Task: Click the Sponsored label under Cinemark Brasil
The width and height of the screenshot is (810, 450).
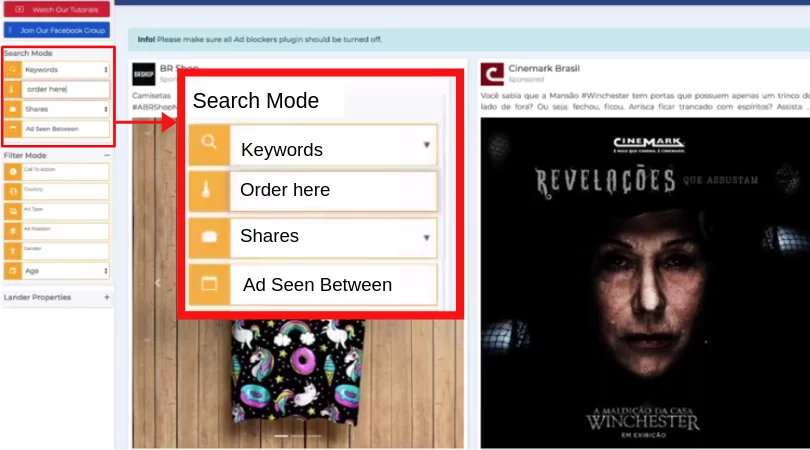Action: 526,80
